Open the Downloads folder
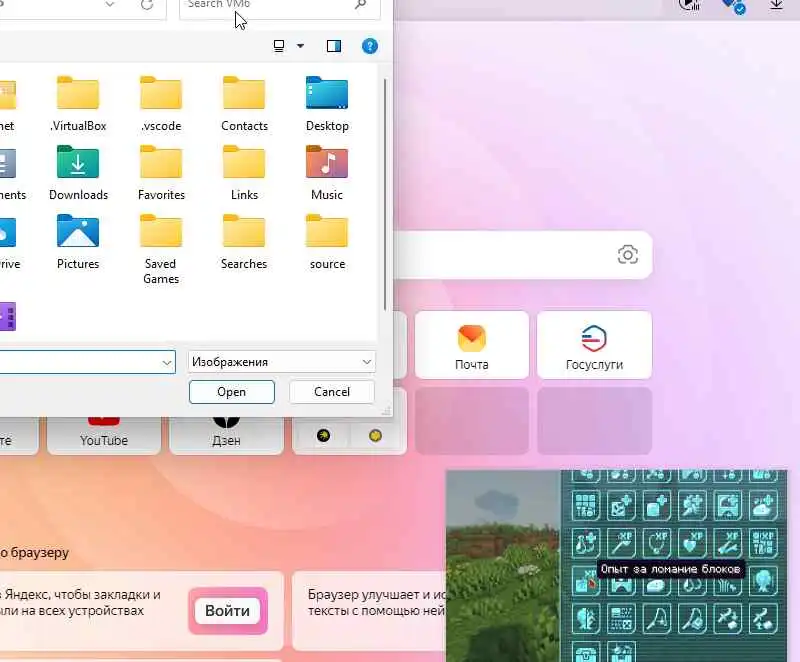800x662 pixels. 78,173
